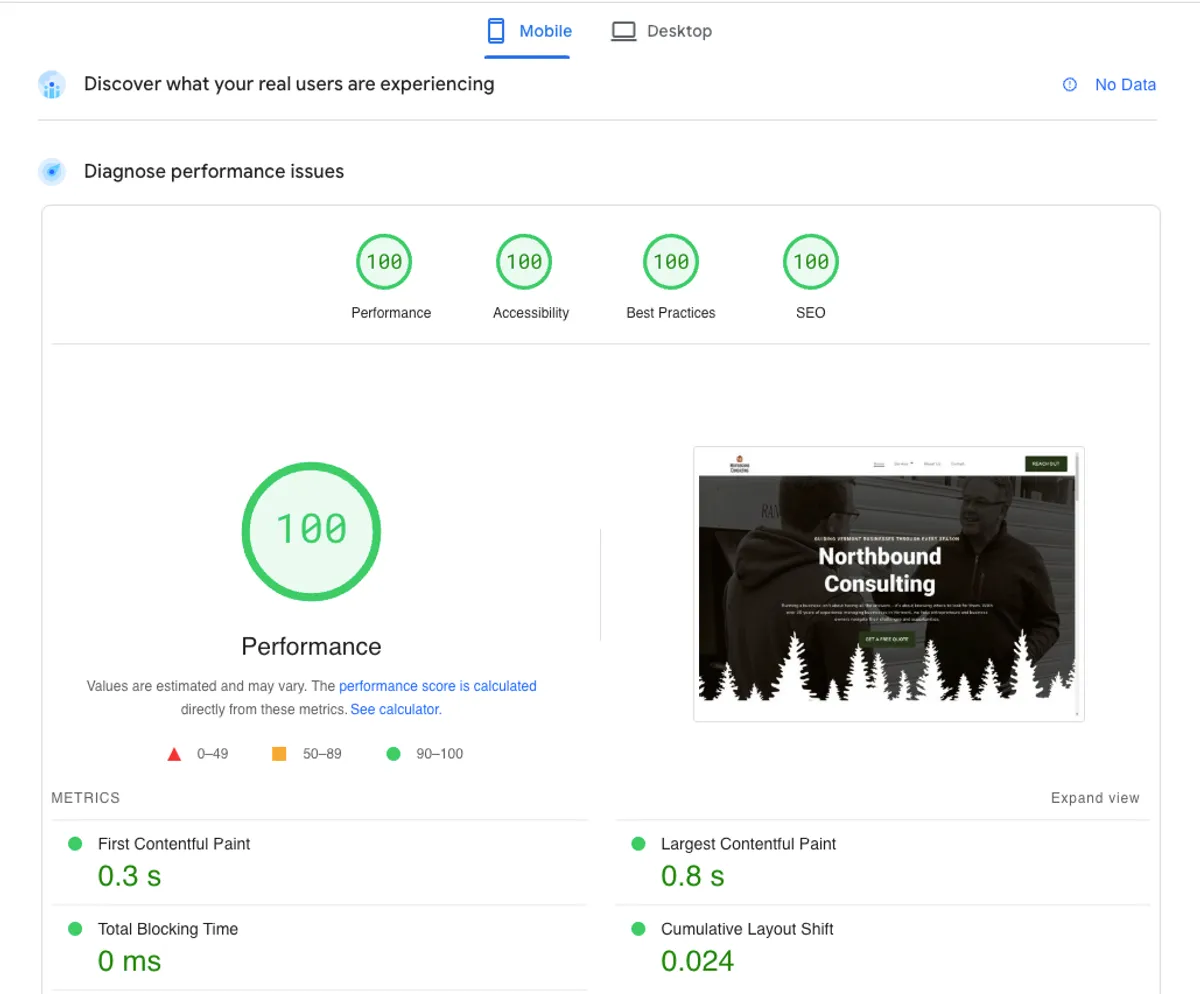The width and height of the screenshot is (1200, 994).
Task: Switch to the Desktop tab
Action: (x=662, y=31)
